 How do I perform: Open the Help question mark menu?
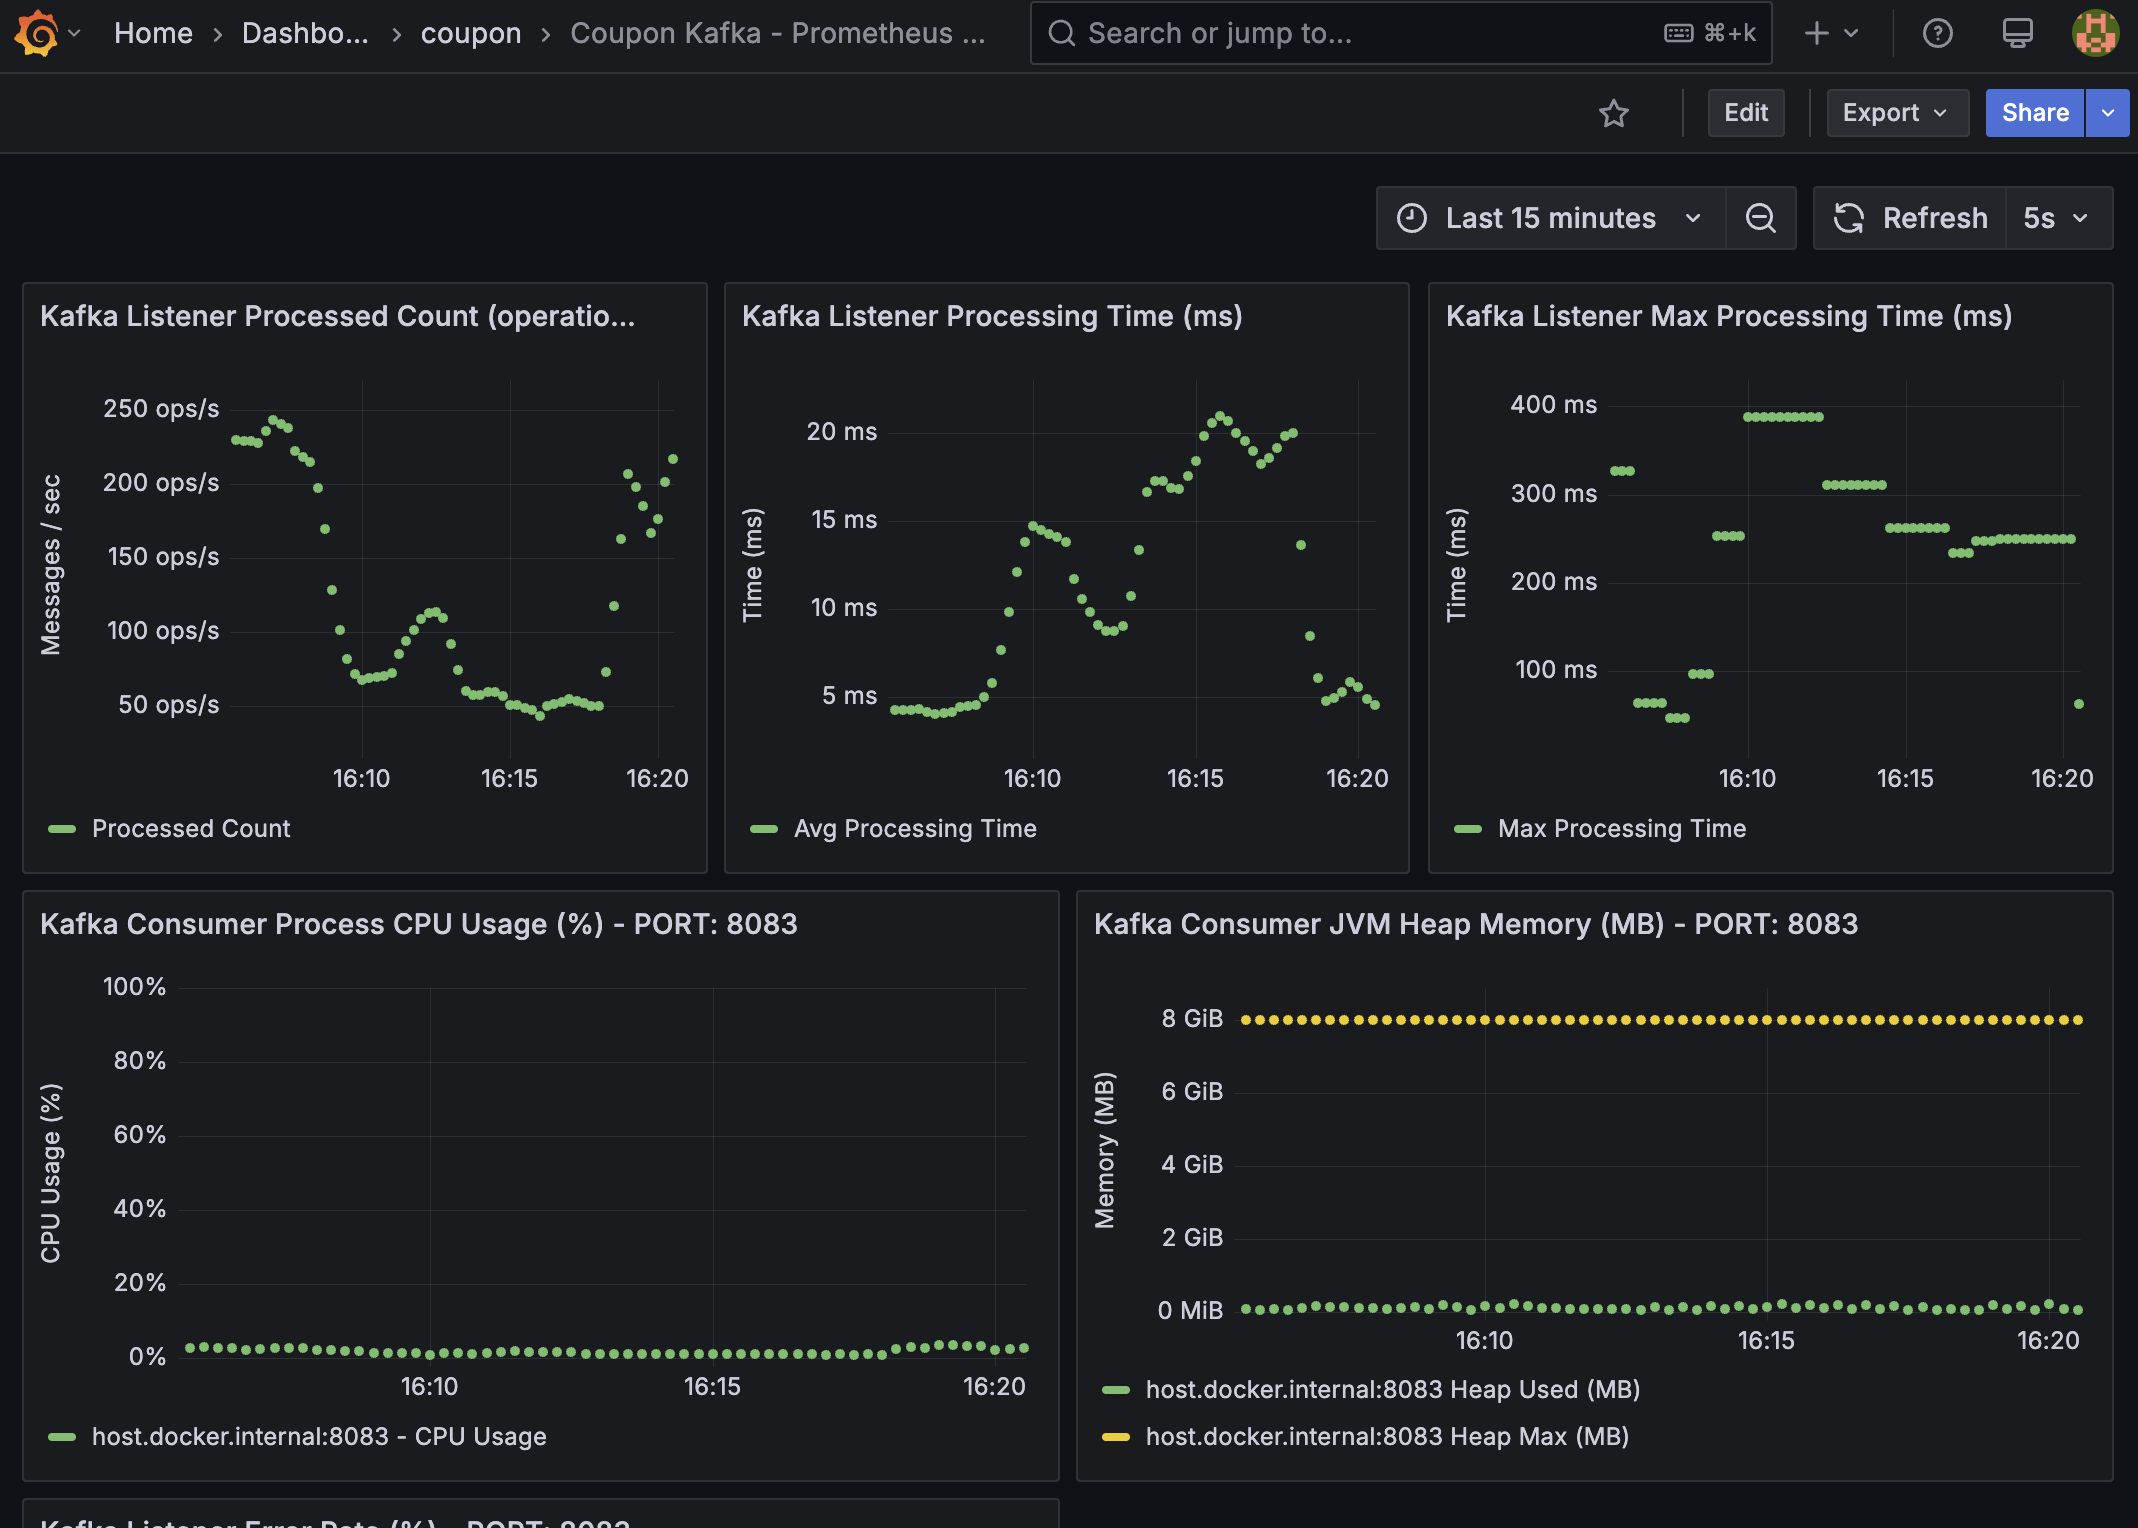click(1938, 33)
